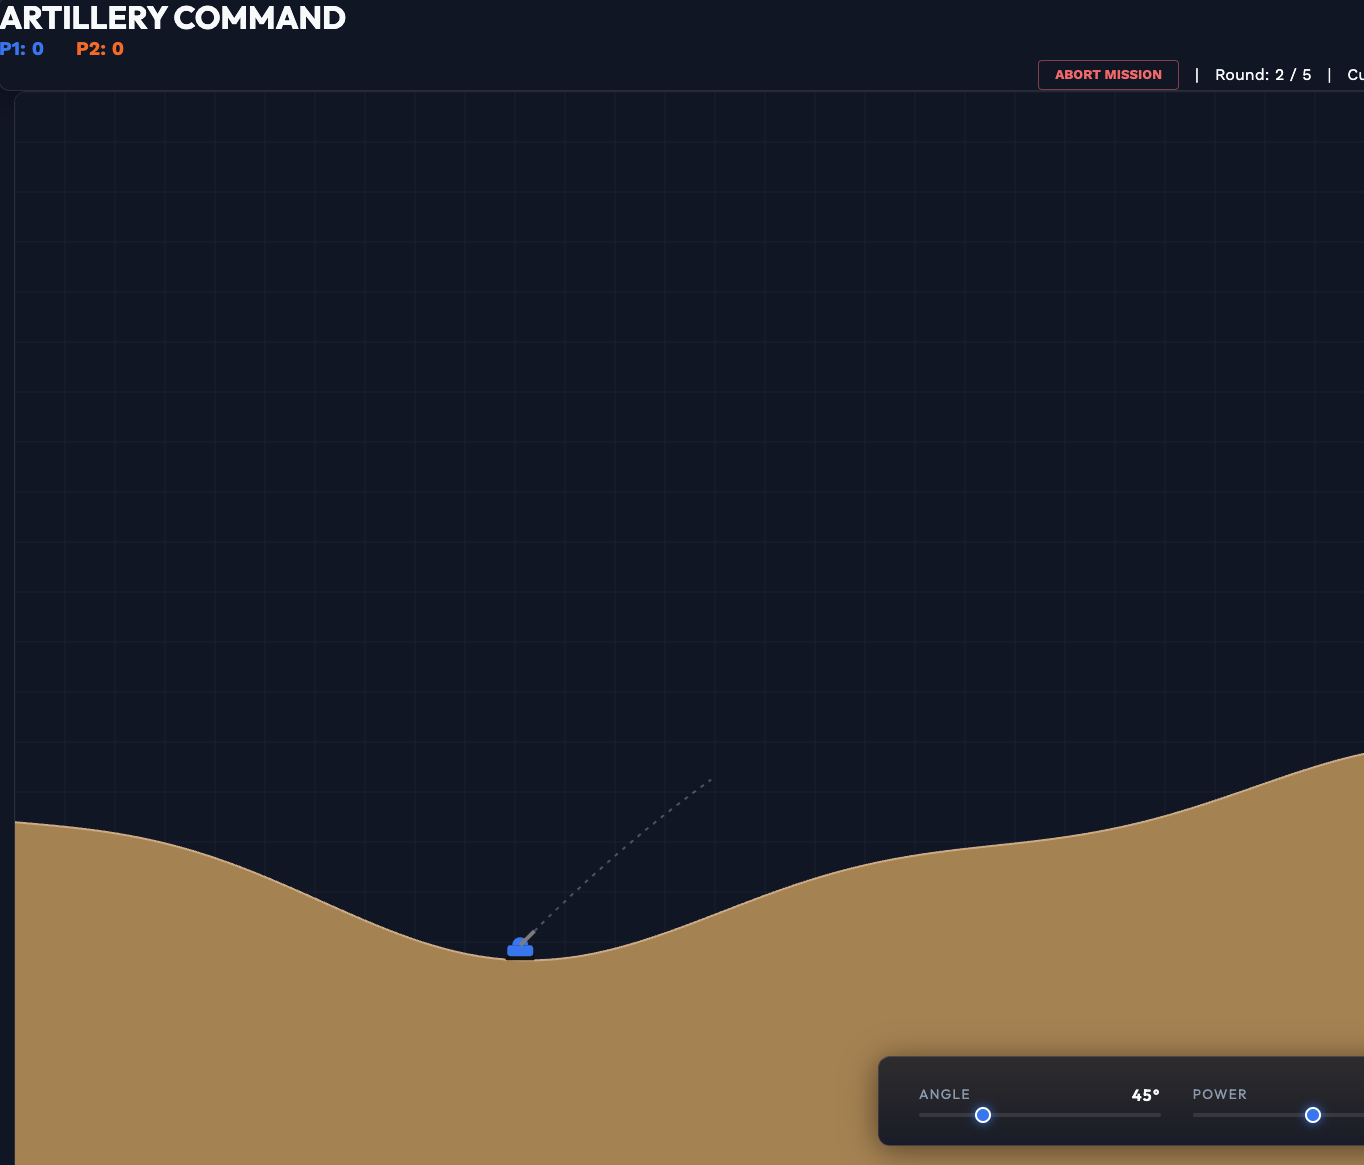Click the tank's cannon barrel

530,938
